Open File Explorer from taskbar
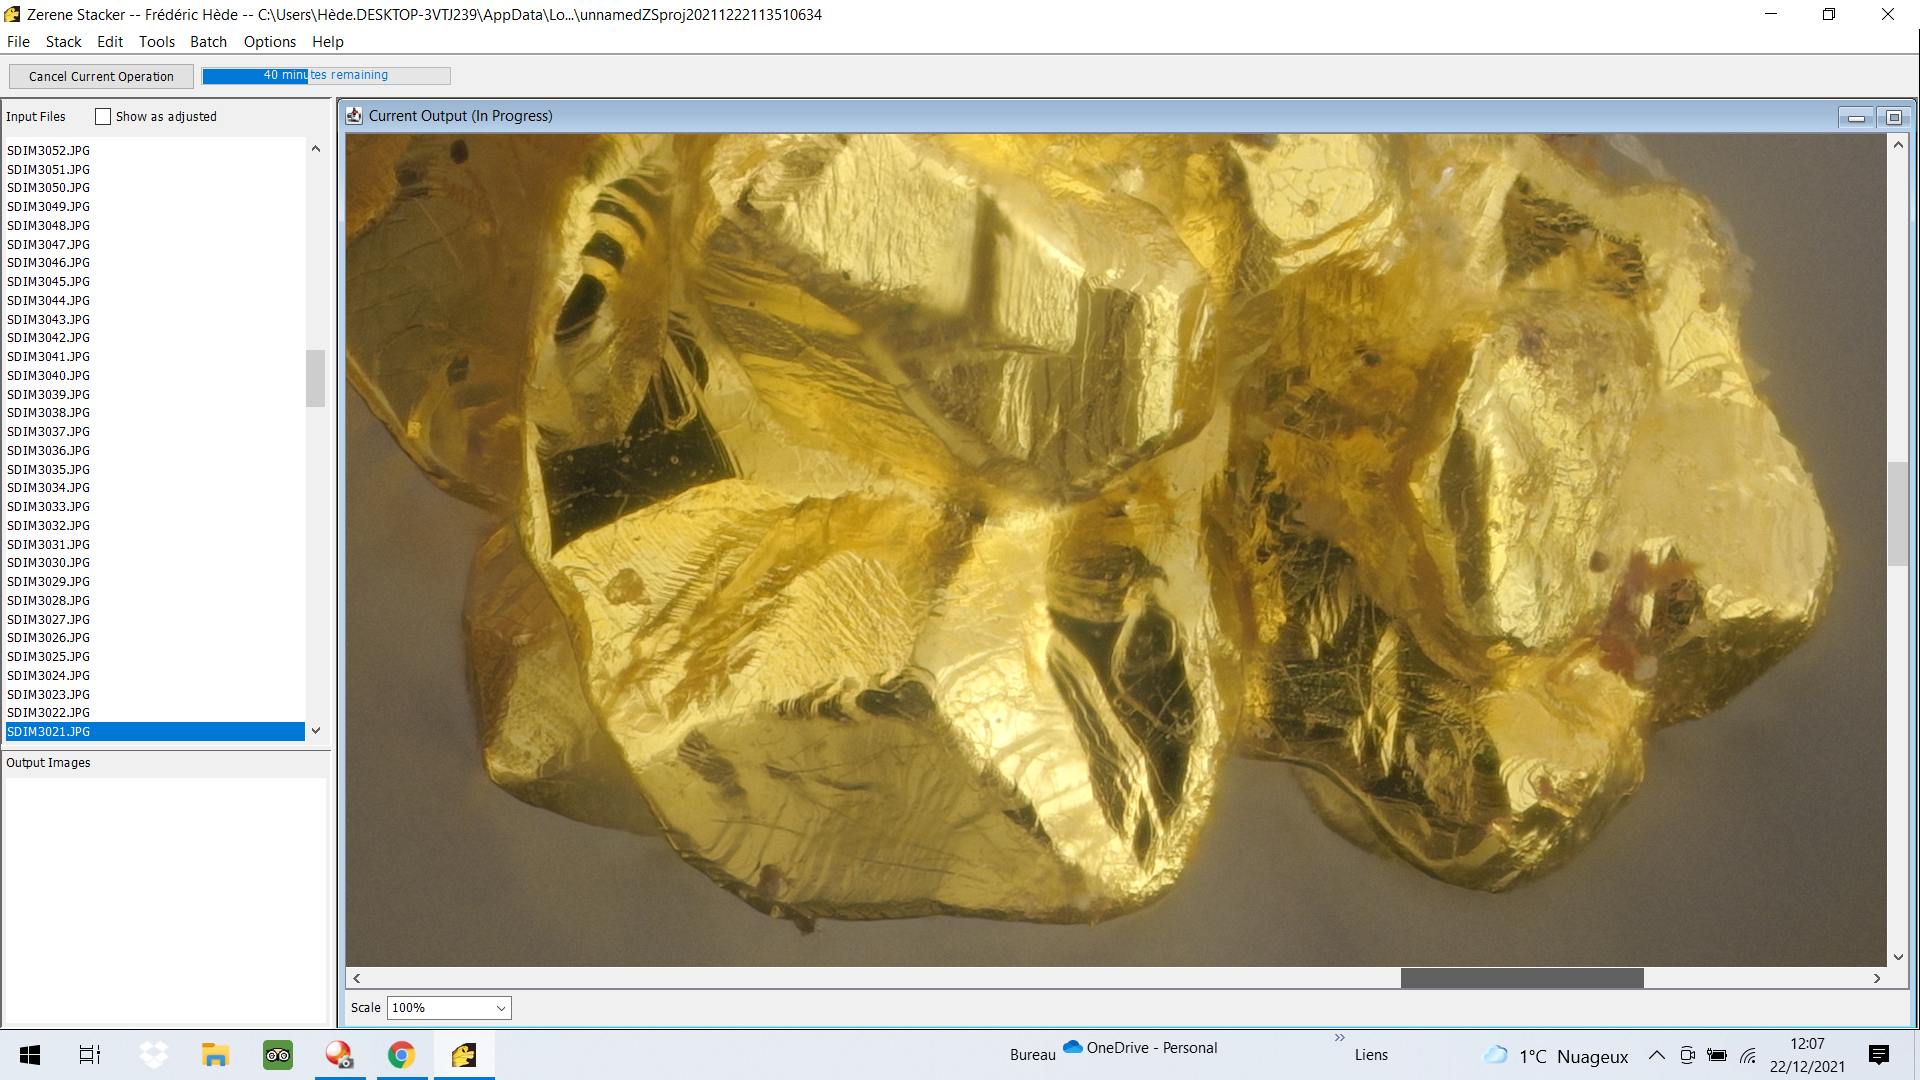 coord(215,1055)
